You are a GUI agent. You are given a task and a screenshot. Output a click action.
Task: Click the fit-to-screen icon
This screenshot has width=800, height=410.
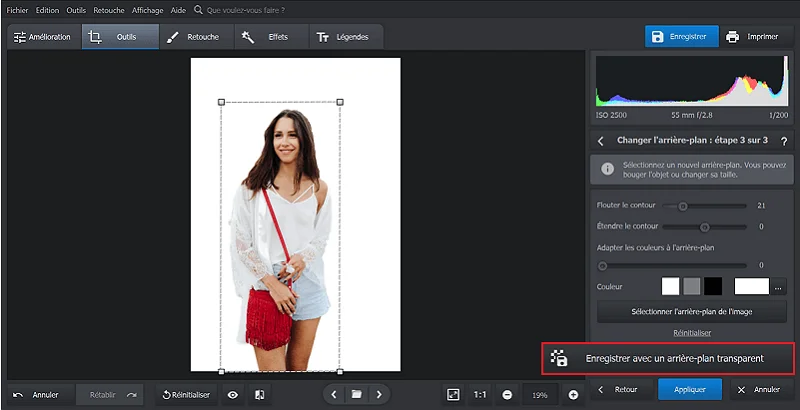click(453, 395)
